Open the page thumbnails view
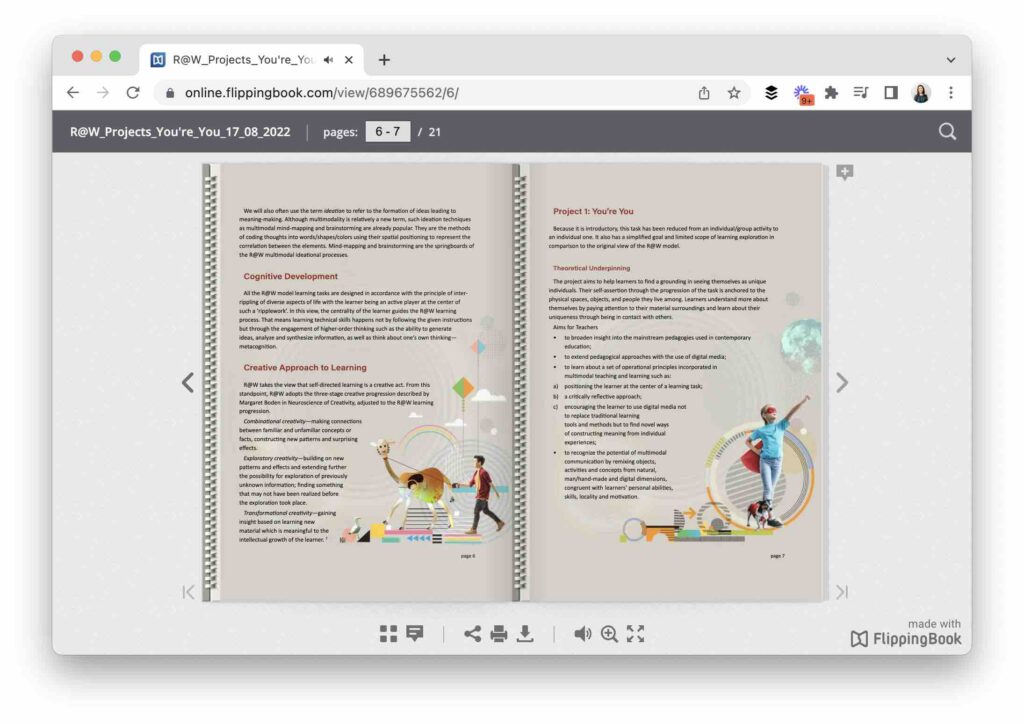 (x=388, y=633)
